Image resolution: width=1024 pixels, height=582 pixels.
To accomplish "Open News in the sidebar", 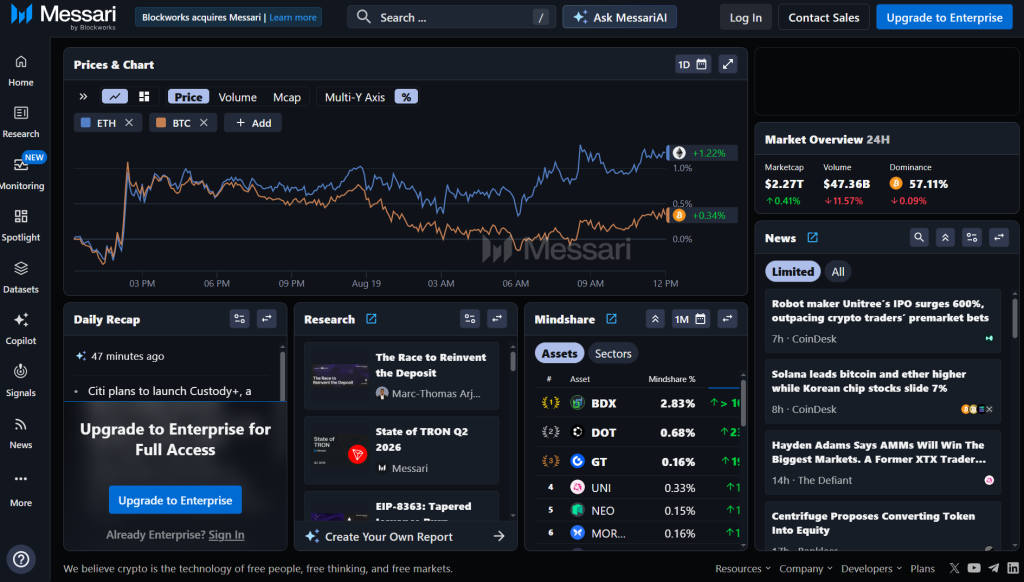I will pyautogui.click(x=21, y=432).
